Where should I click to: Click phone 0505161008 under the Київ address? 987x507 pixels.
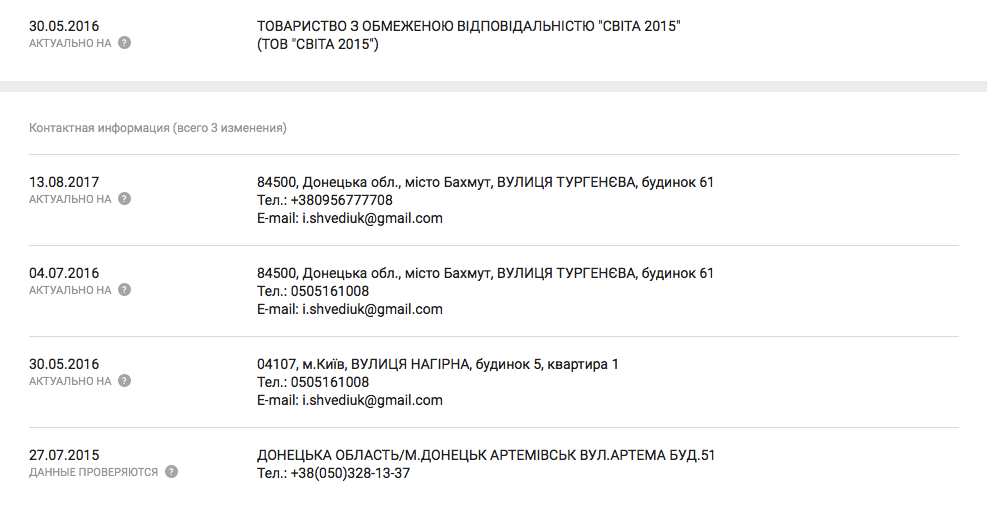tap(330, 382)
